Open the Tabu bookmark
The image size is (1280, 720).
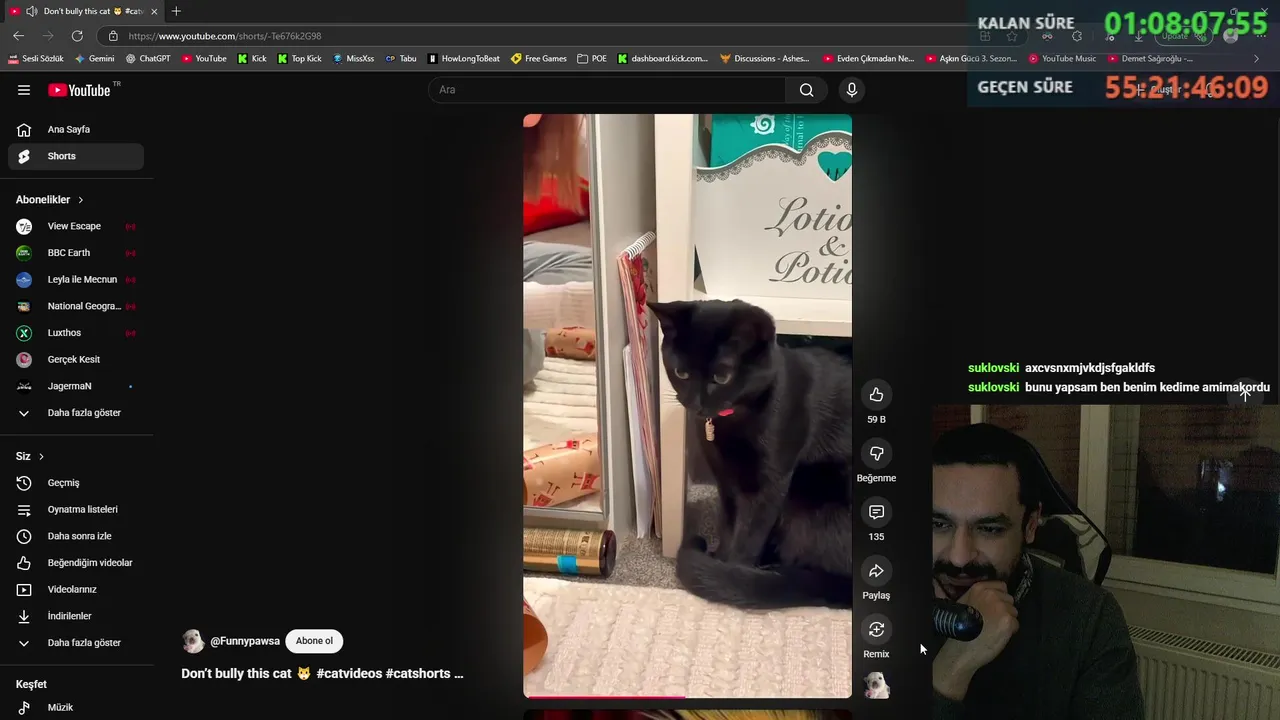401,59
